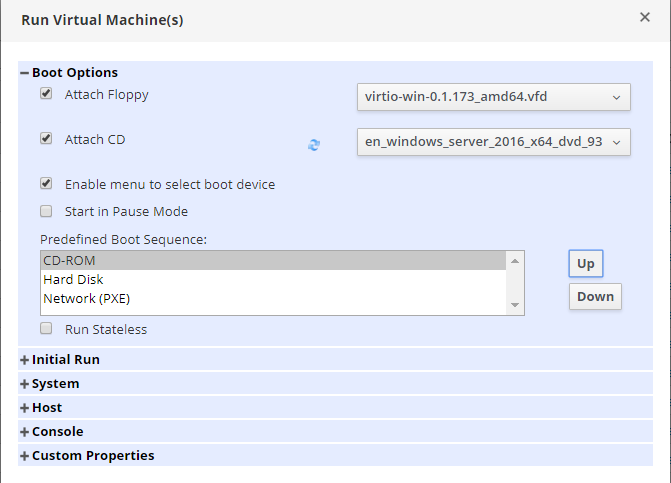This screenshot has width=671, height=483.
Task: Open the floppy image virtio-win dropdown
Action: pyautogui.click(x=493, y=97)
